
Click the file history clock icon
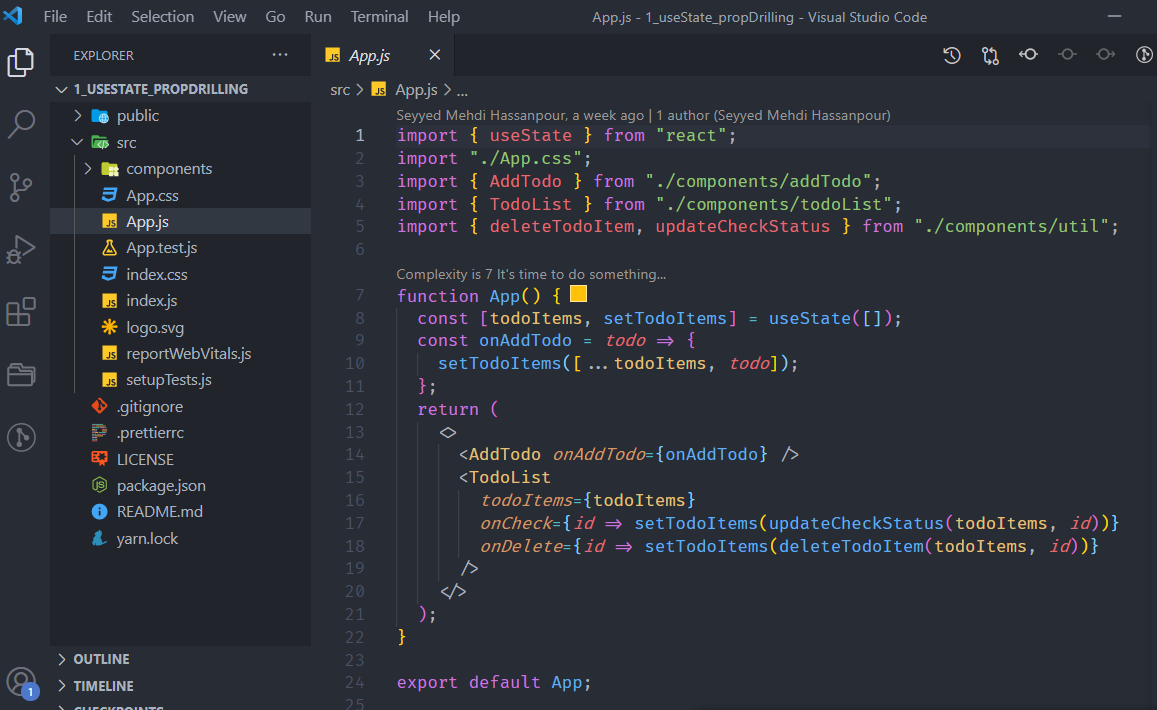(952, 56)
